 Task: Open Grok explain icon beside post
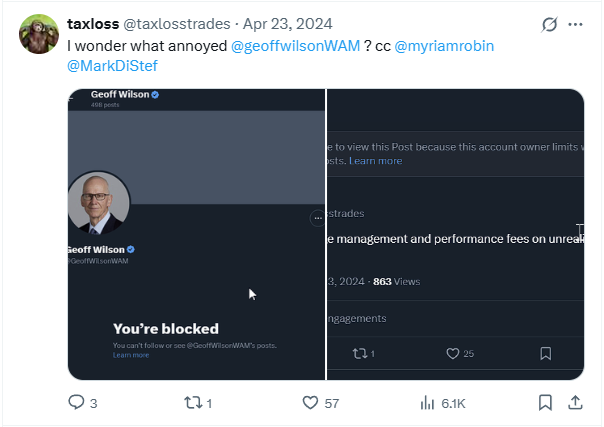click(x=548, y=24)
